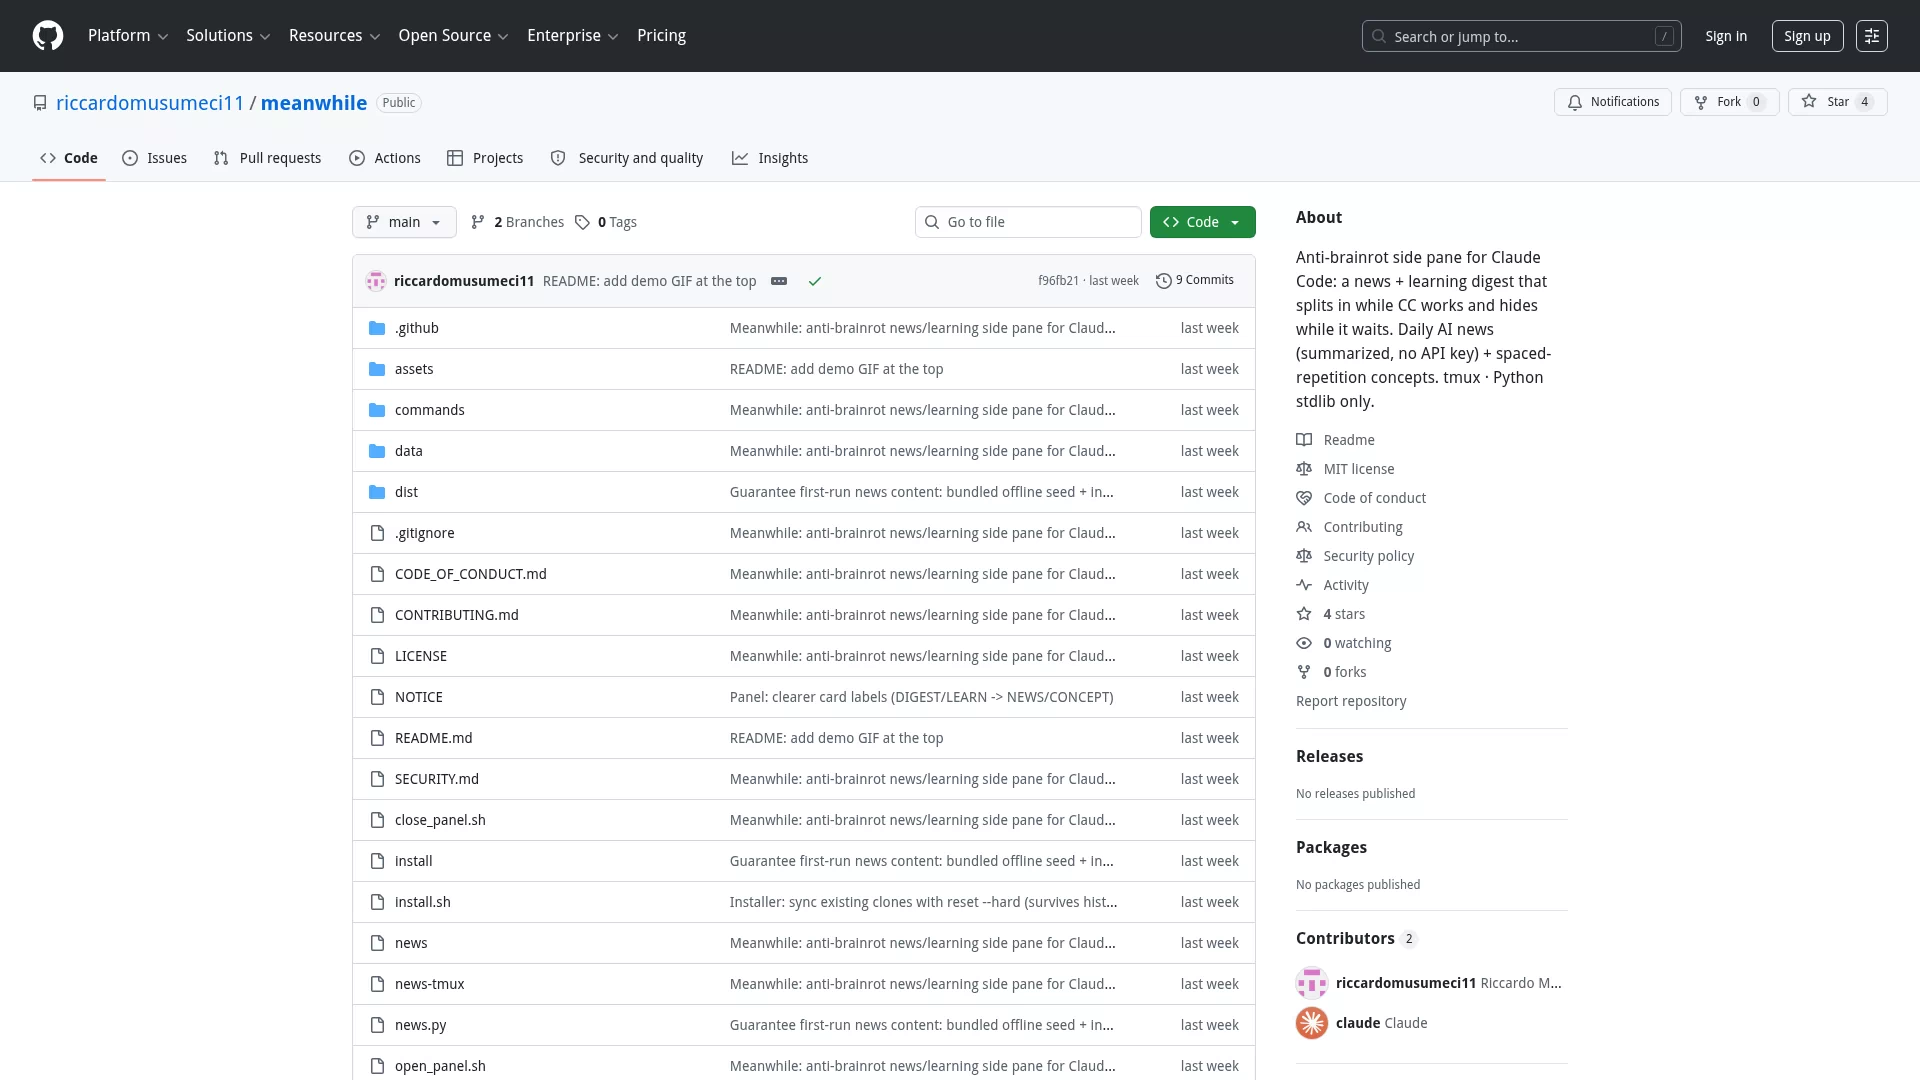This screenshot has height=1080, width=1920.
Task: Click the Notifications button
Action: (1612, 102)
